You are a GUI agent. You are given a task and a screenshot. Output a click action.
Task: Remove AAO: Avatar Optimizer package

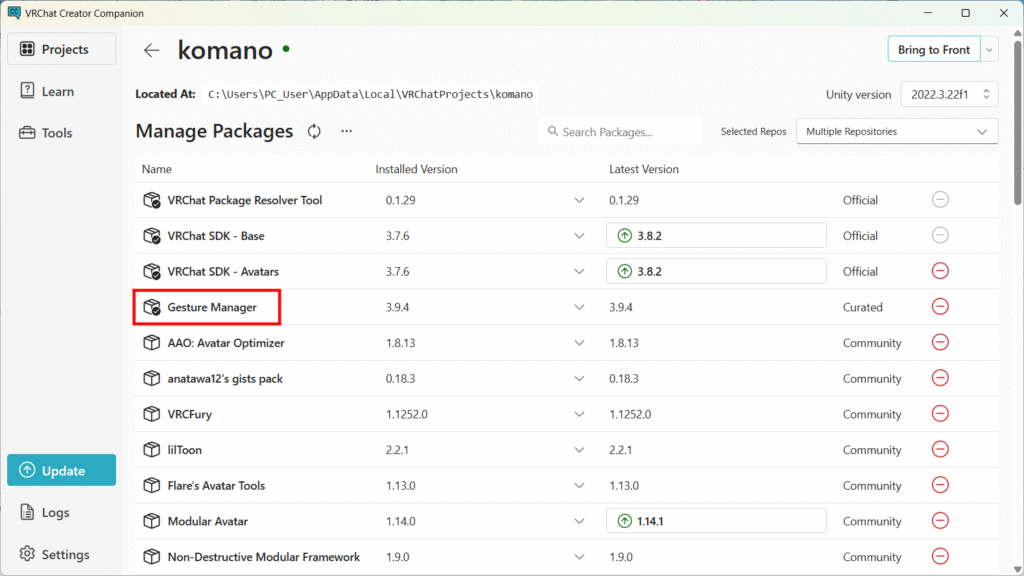coord(939,343)
